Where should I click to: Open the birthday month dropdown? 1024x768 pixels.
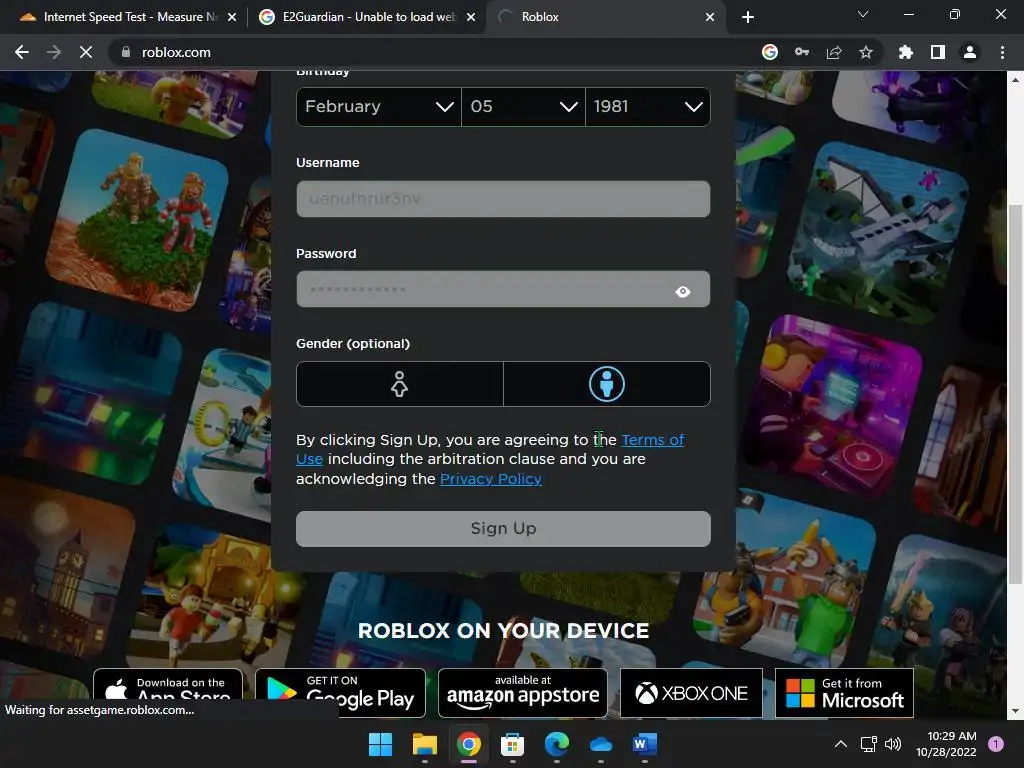coord(379,106)
